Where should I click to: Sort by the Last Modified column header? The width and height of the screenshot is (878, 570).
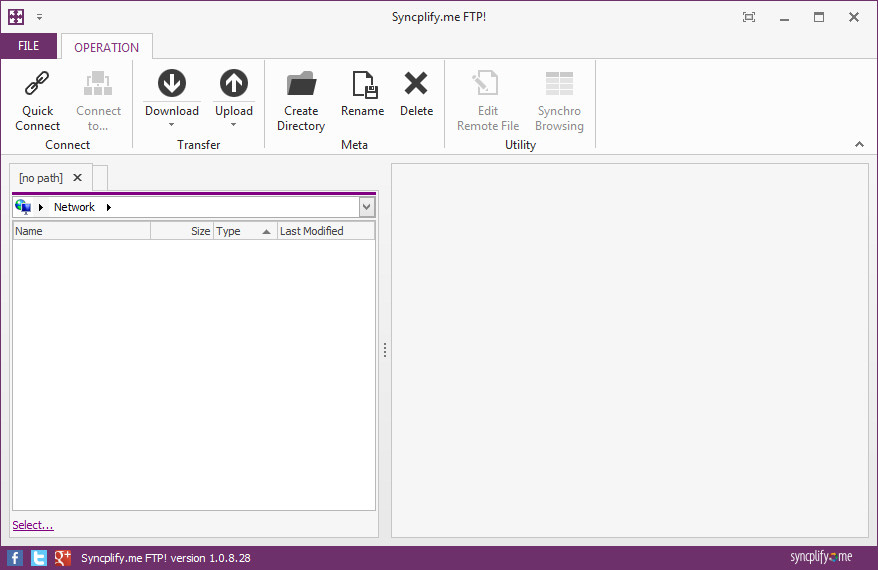point(326,231)
